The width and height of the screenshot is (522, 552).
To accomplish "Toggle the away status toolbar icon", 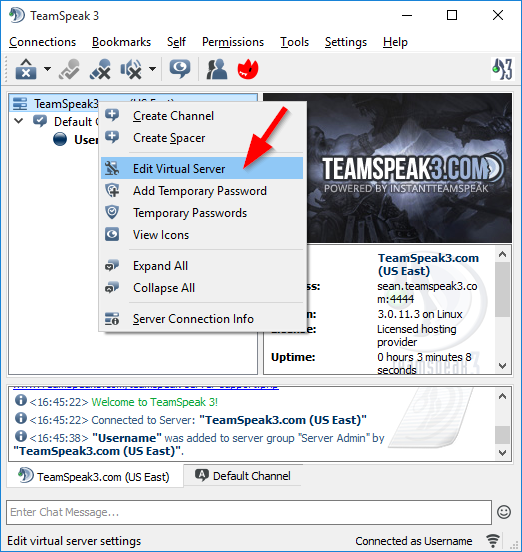I will click(x=69, y=69).
